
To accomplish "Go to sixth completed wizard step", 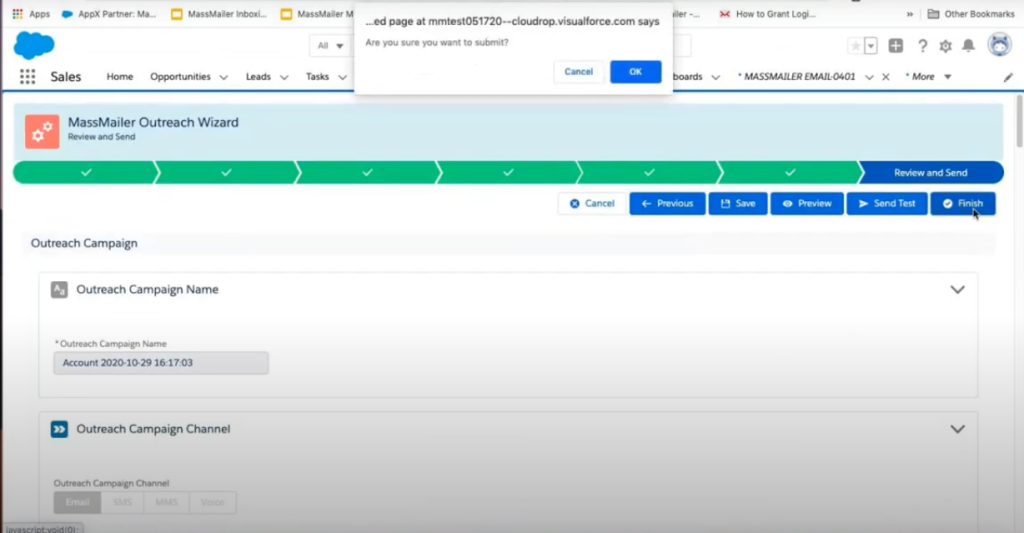I will coord(790,172).
